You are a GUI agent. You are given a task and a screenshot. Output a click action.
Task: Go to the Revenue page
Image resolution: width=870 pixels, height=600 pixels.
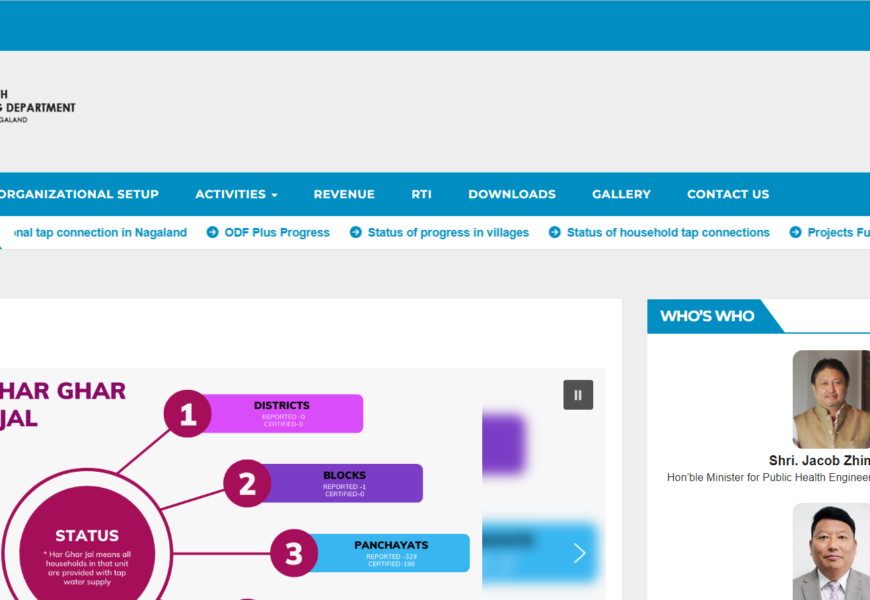coord(344,194)
